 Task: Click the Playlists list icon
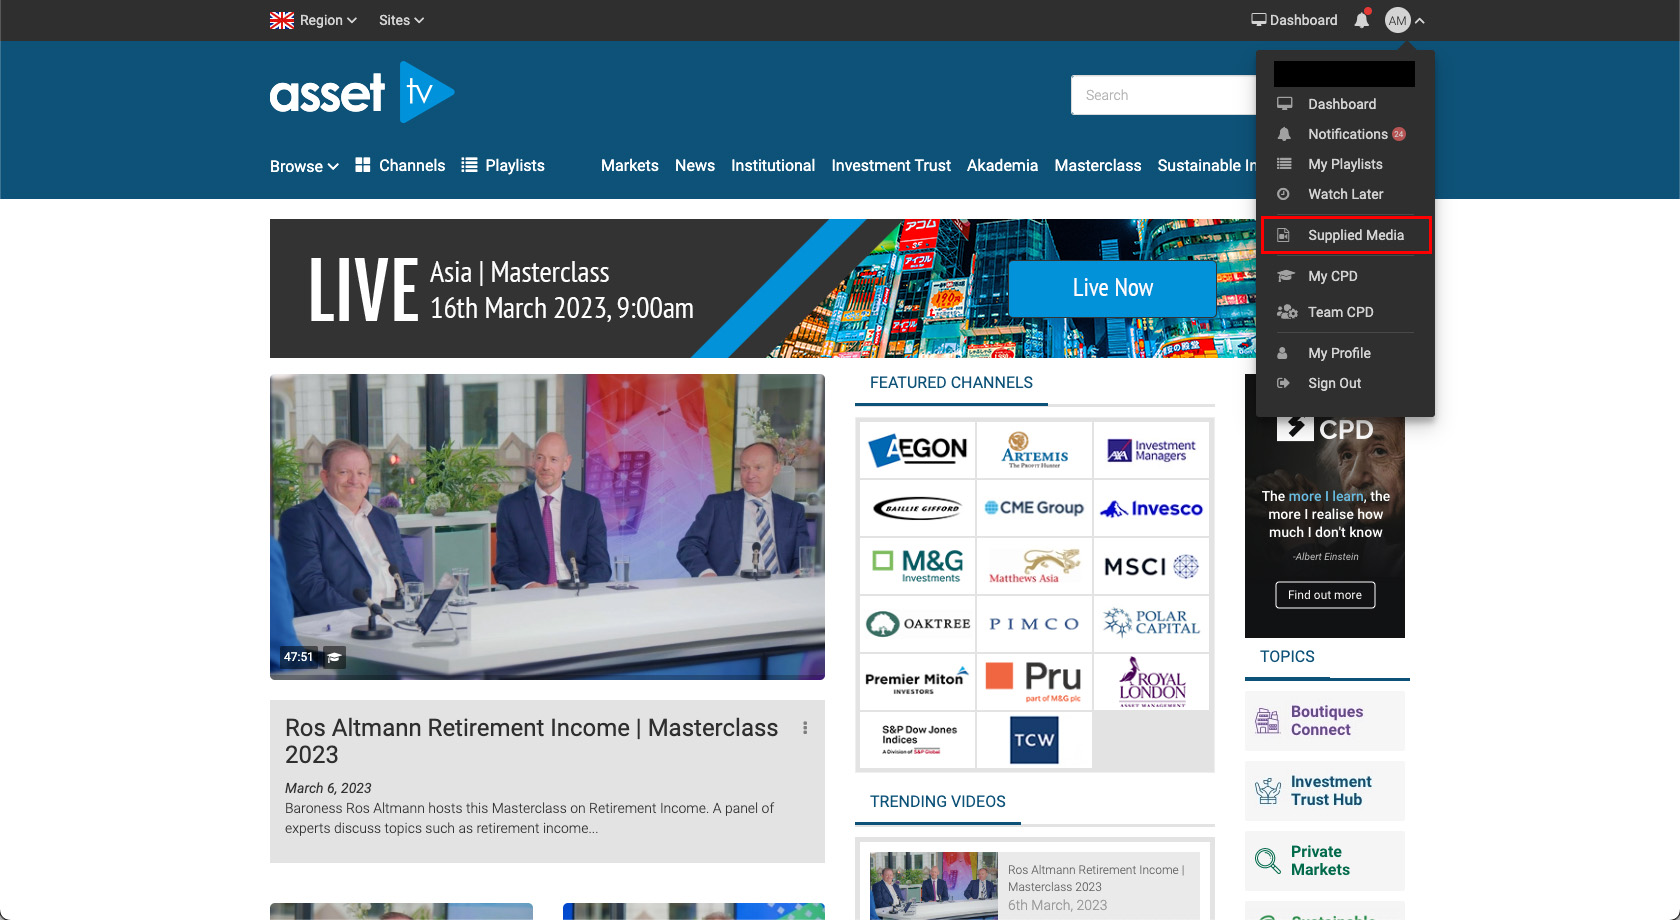tap(469, 165)
